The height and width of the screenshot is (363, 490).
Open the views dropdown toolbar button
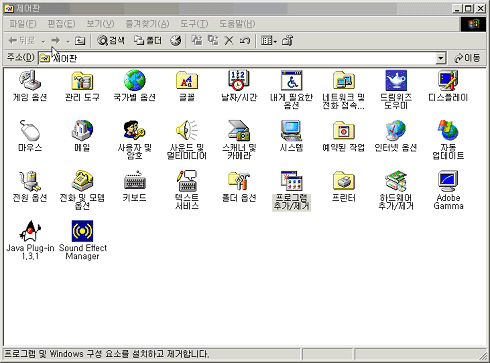click(269, 41)
